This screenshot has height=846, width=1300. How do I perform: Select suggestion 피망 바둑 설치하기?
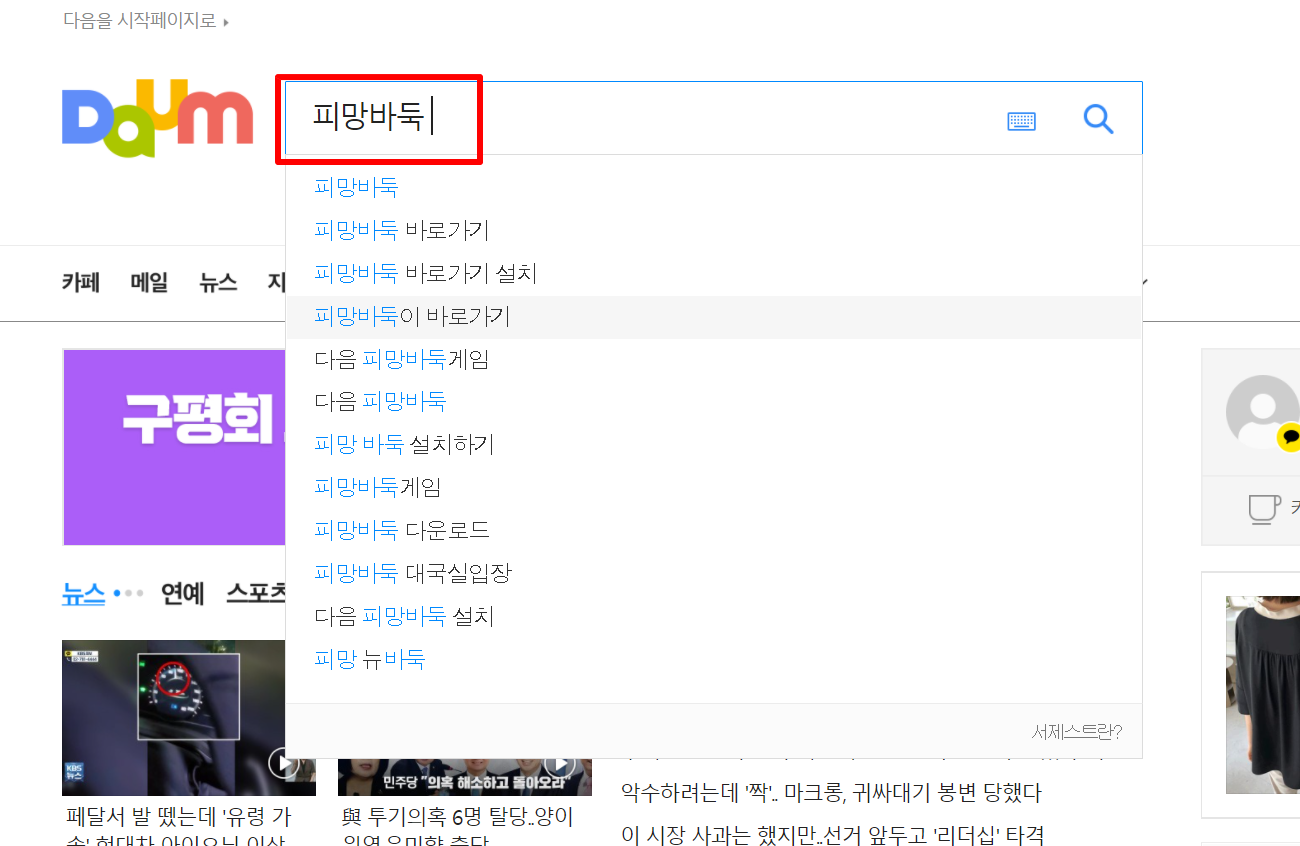coord(714,445)
